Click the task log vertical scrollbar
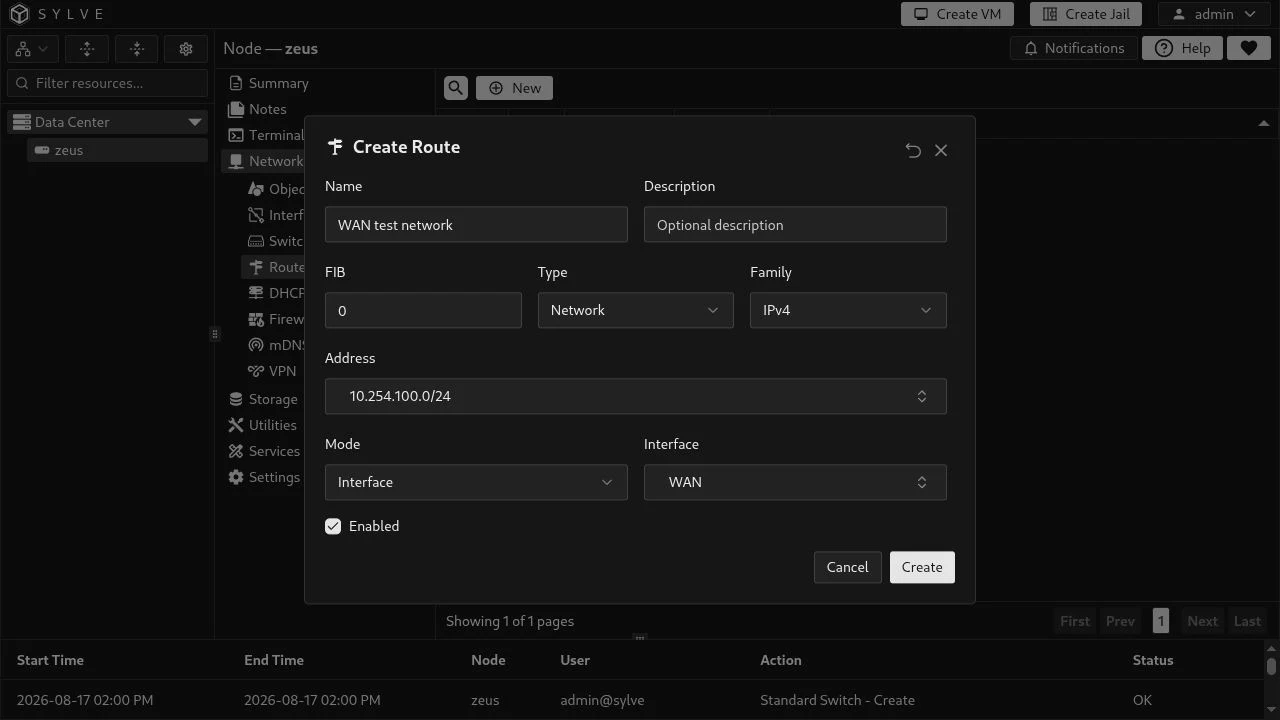1280x720 pixels. [1271, 667]
